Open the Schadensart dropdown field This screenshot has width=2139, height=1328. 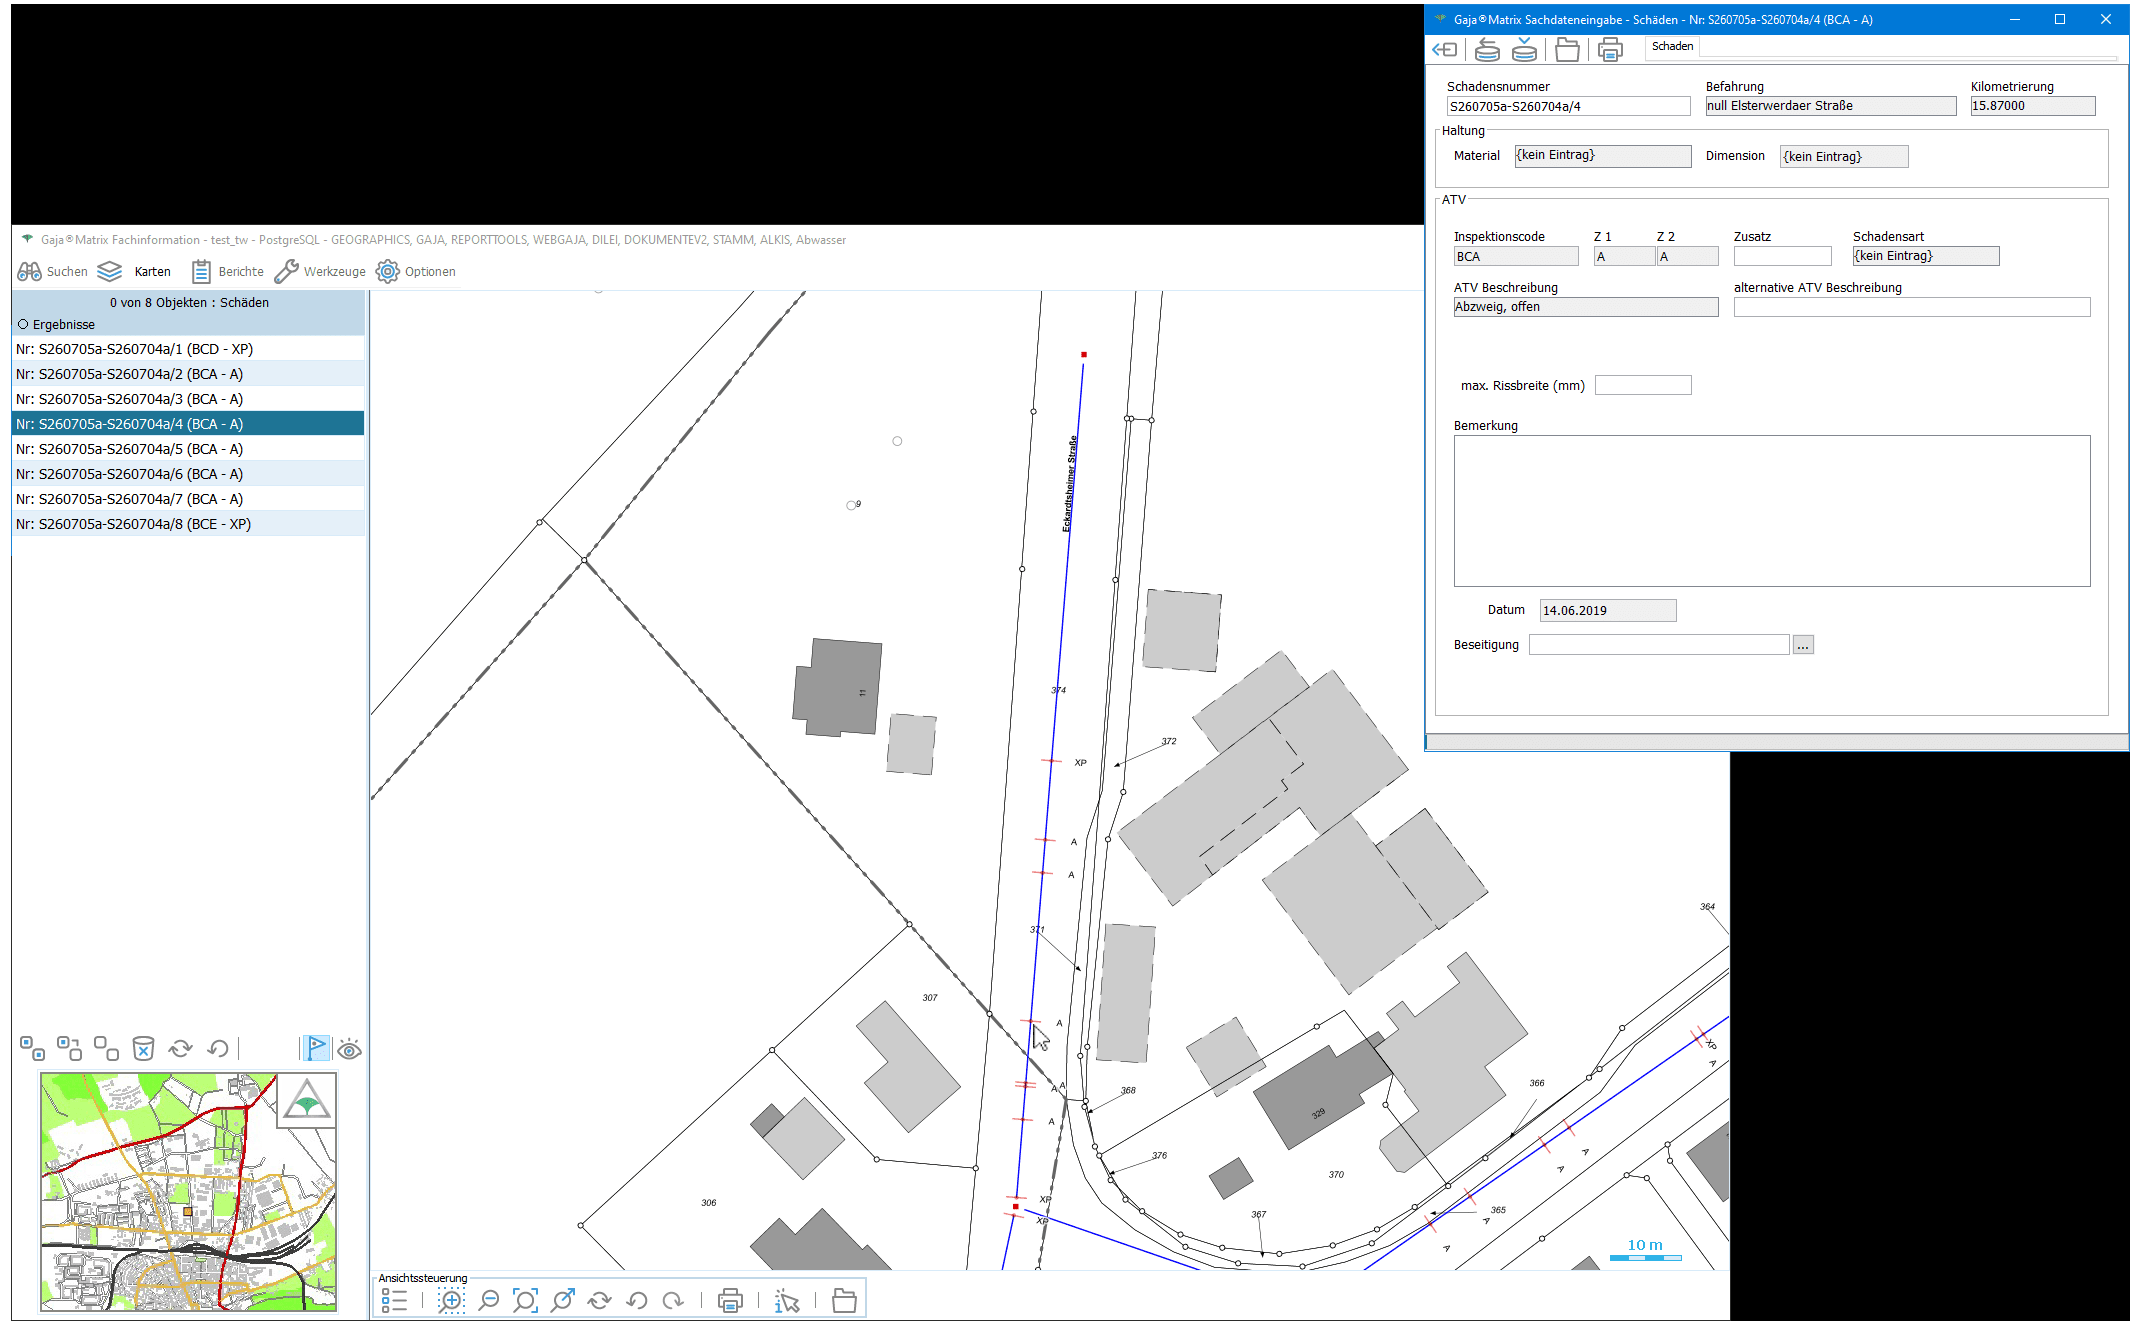click(1925, 256)
